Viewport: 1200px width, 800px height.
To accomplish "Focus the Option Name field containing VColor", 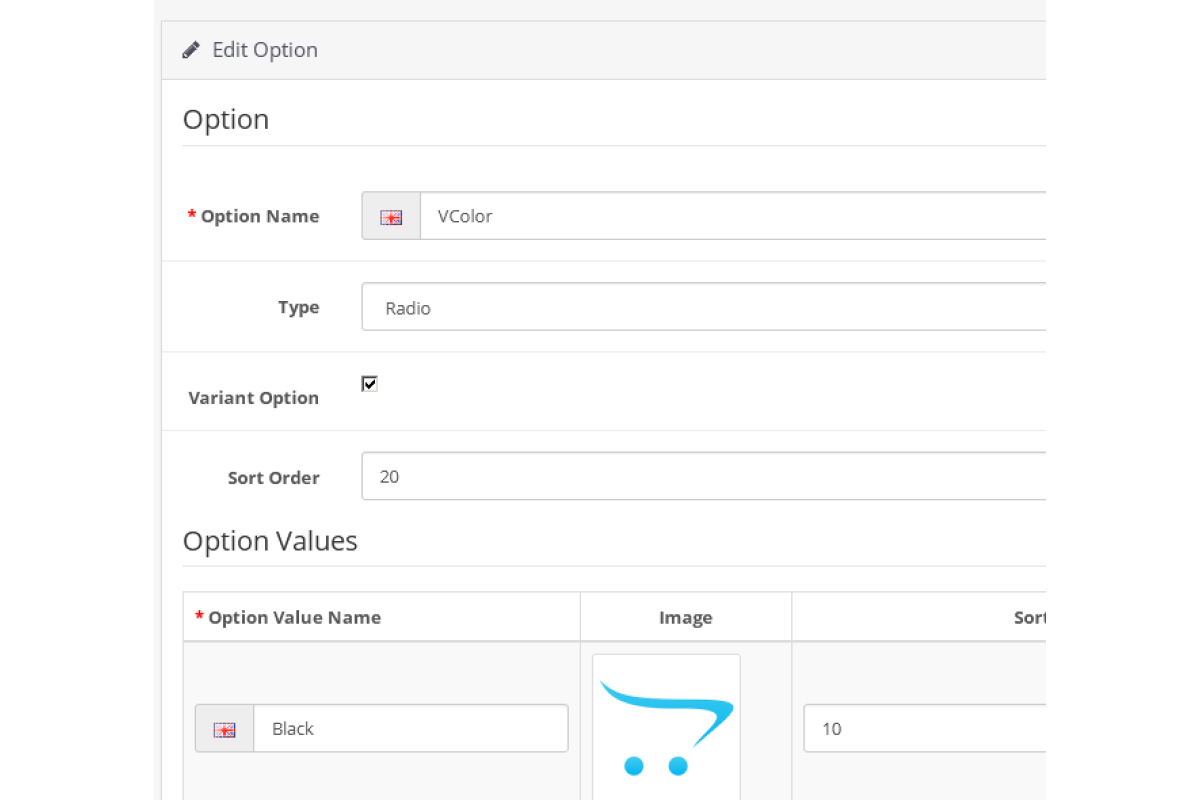I will click(x=732, y=216).
